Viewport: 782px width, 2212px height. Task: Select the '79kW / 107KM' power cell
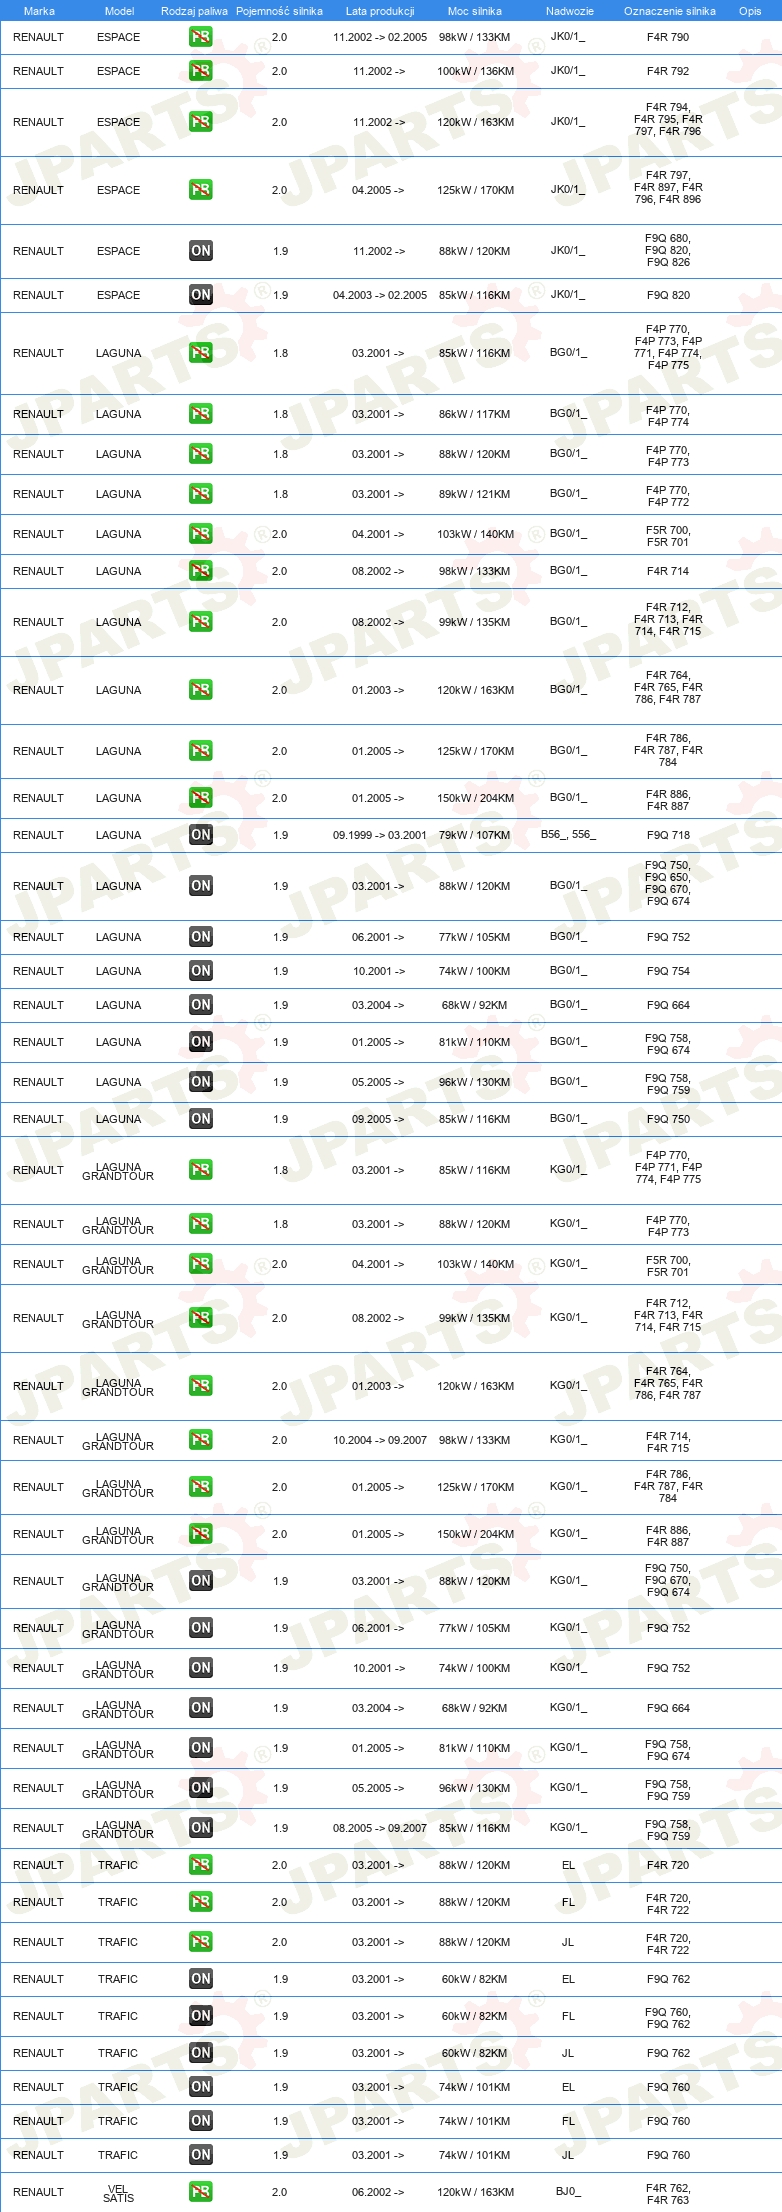coord(474,835)
